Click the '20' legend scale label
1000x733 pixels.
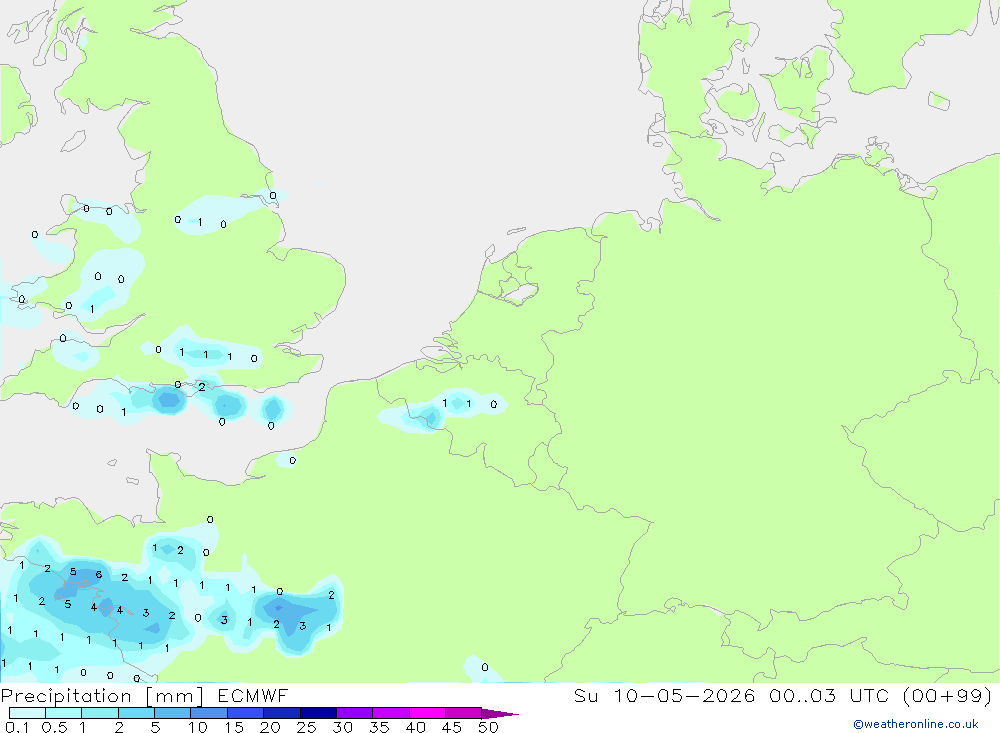coord(270,727)
